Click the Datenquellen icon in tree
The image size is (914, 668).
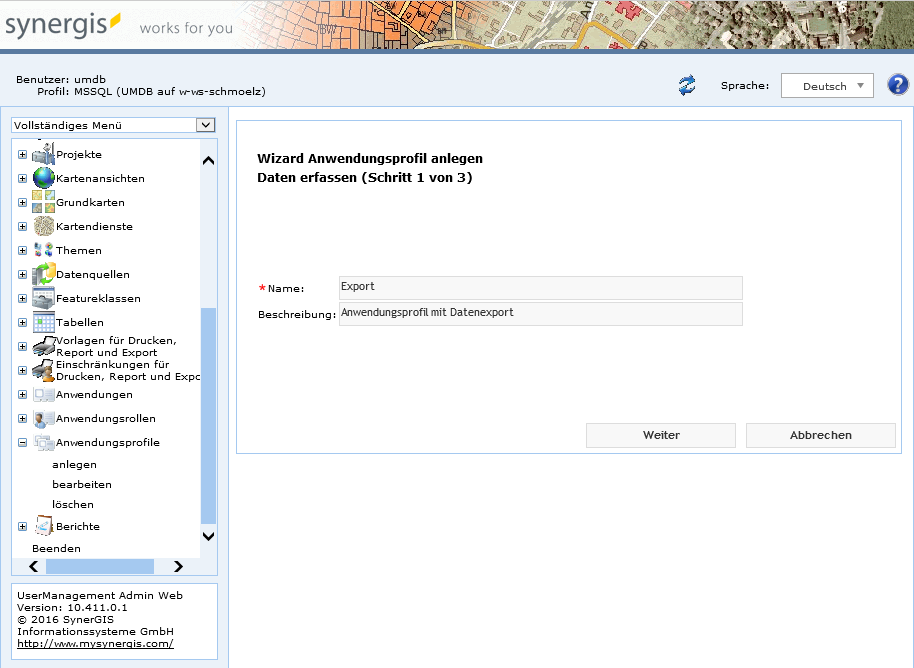pyautogui.click(x=44, y=274)
